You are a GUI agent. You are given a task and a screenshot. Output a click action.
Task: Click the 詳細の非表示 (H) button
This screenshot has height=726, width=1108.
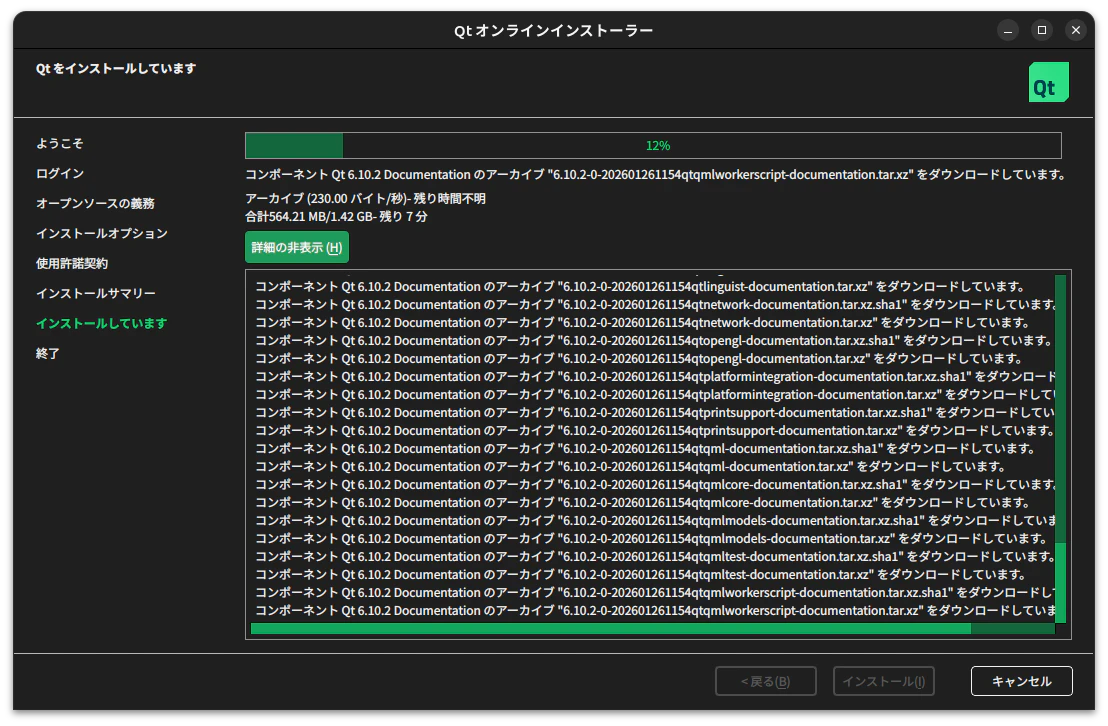click(x=297, y=247)
